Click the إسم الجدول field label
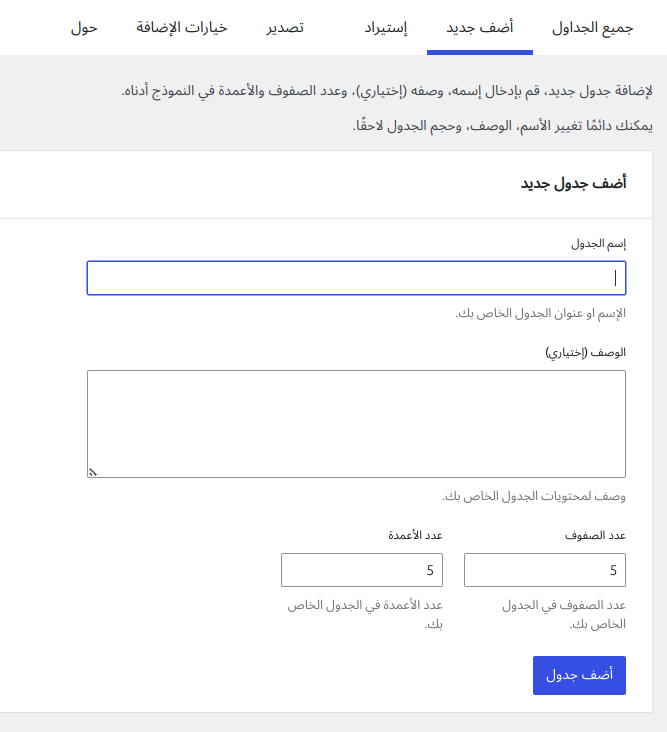667x732 pixels. tap(598, 243)
